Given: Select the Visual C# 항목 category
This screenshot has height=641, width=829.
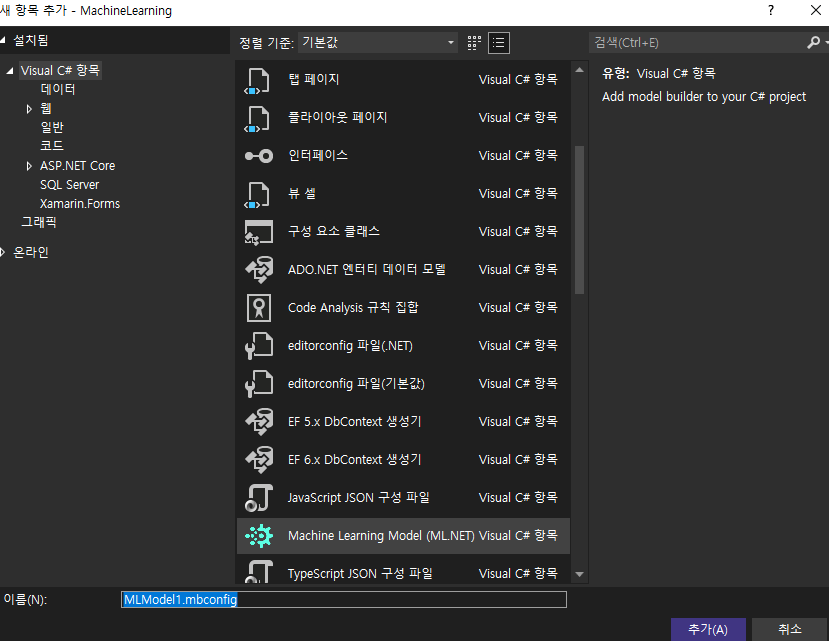Looking at the screenshot, I should pyautogui.click(x=60, y=70).
